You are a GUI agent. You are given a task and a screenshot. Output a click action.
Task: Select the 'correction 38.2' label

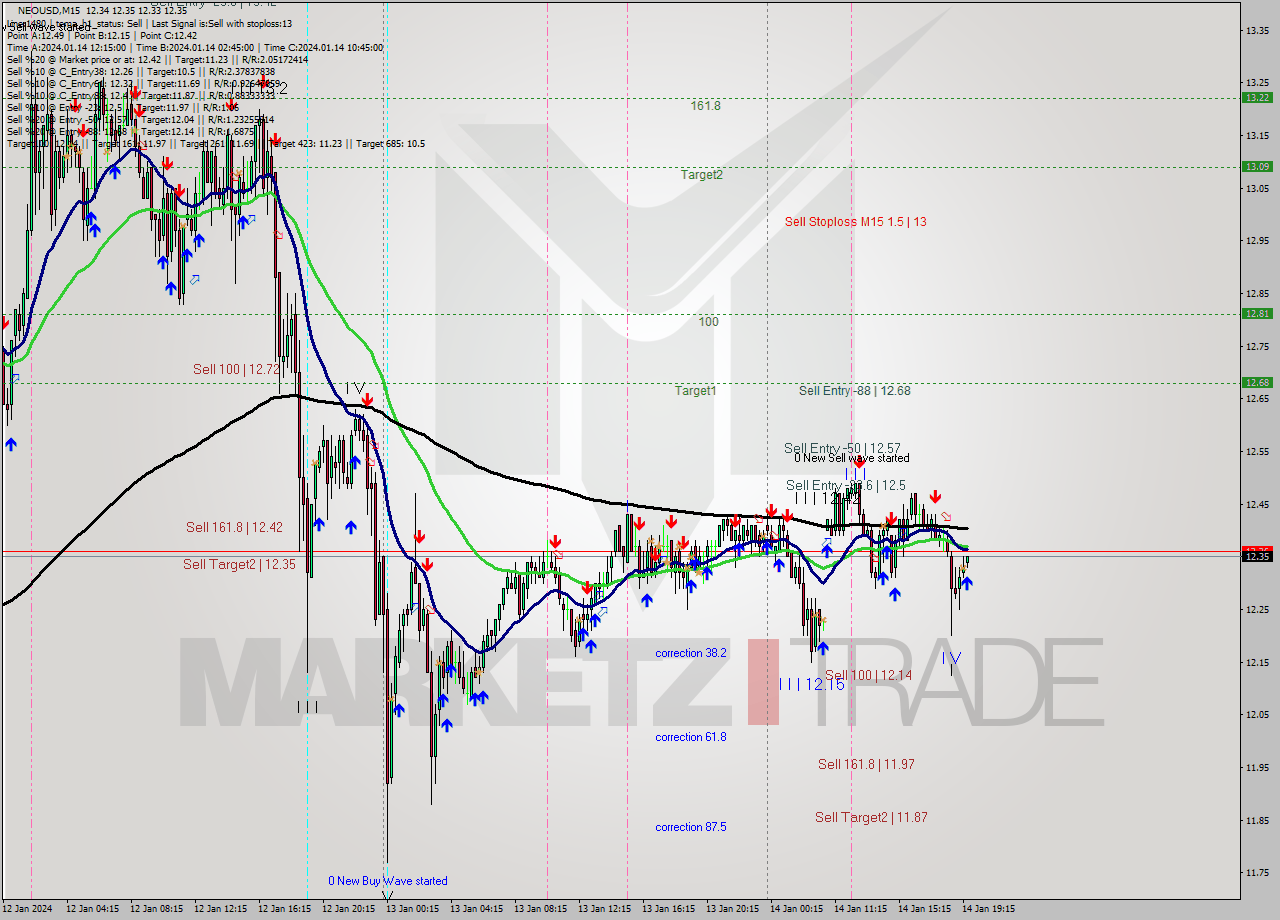coord(691,653)
